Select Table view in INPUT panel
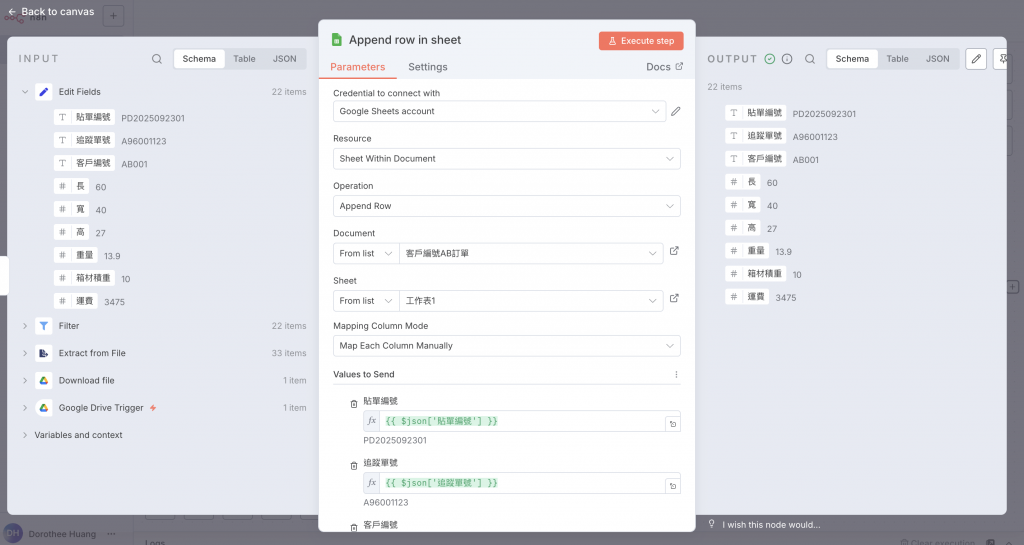Image resolution: width=1024 pixels, height=545 pixels. click(244, 59)
